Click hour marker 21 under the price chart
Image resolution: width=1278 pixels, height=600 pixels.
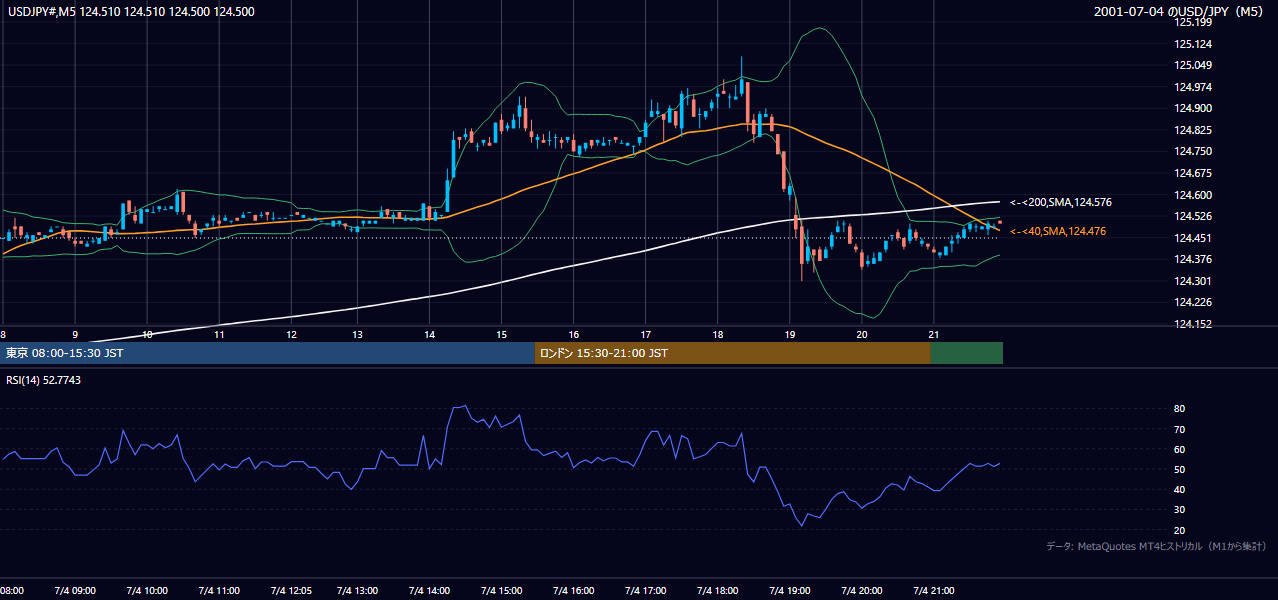[932, 335]
